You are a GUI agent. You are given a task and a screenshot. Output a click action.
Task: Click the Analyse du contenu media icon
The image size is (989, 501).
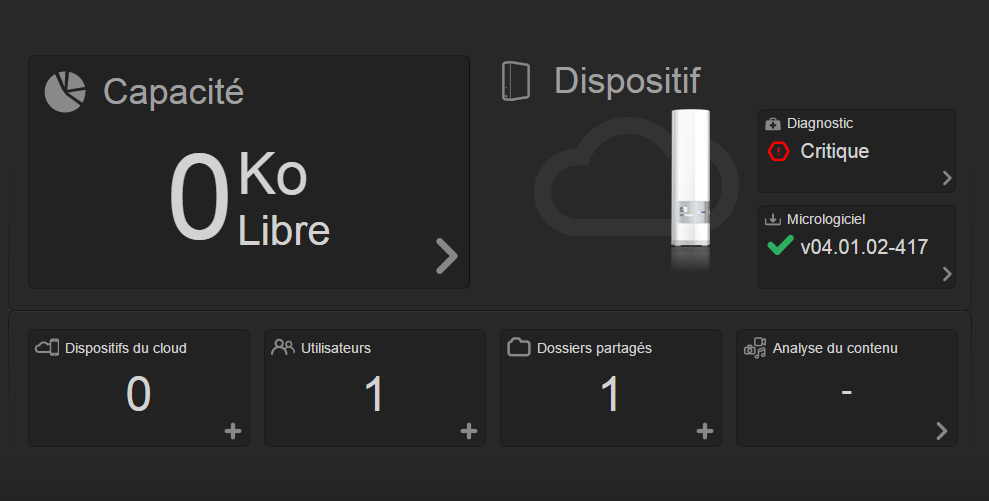click(756, 348)
